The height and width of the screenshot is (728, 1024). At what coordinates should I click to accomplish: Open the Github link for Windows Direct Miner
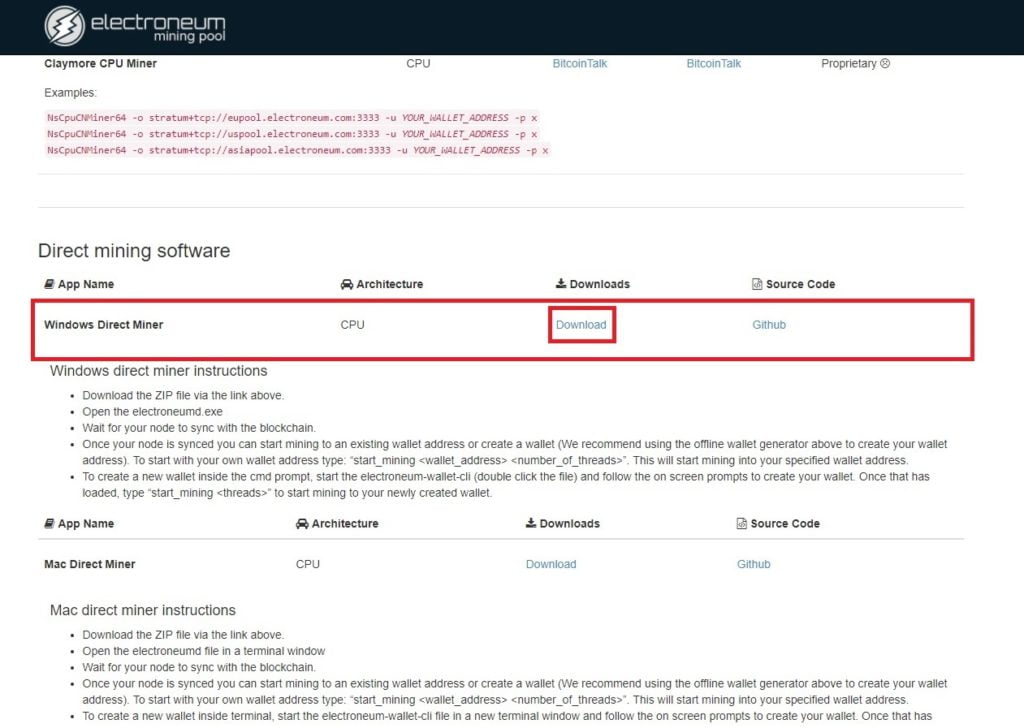pyautogui.click(x=769, y=324)
